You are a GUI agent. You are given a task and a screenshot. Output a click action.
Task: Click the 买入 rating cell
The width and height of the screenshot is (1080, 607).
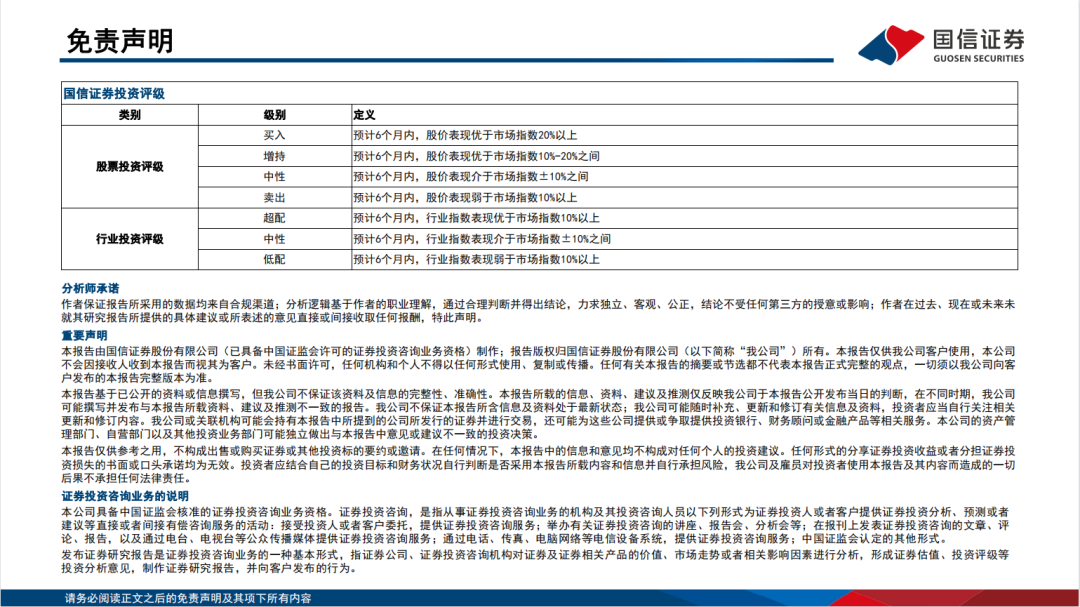tap(274, 136)
